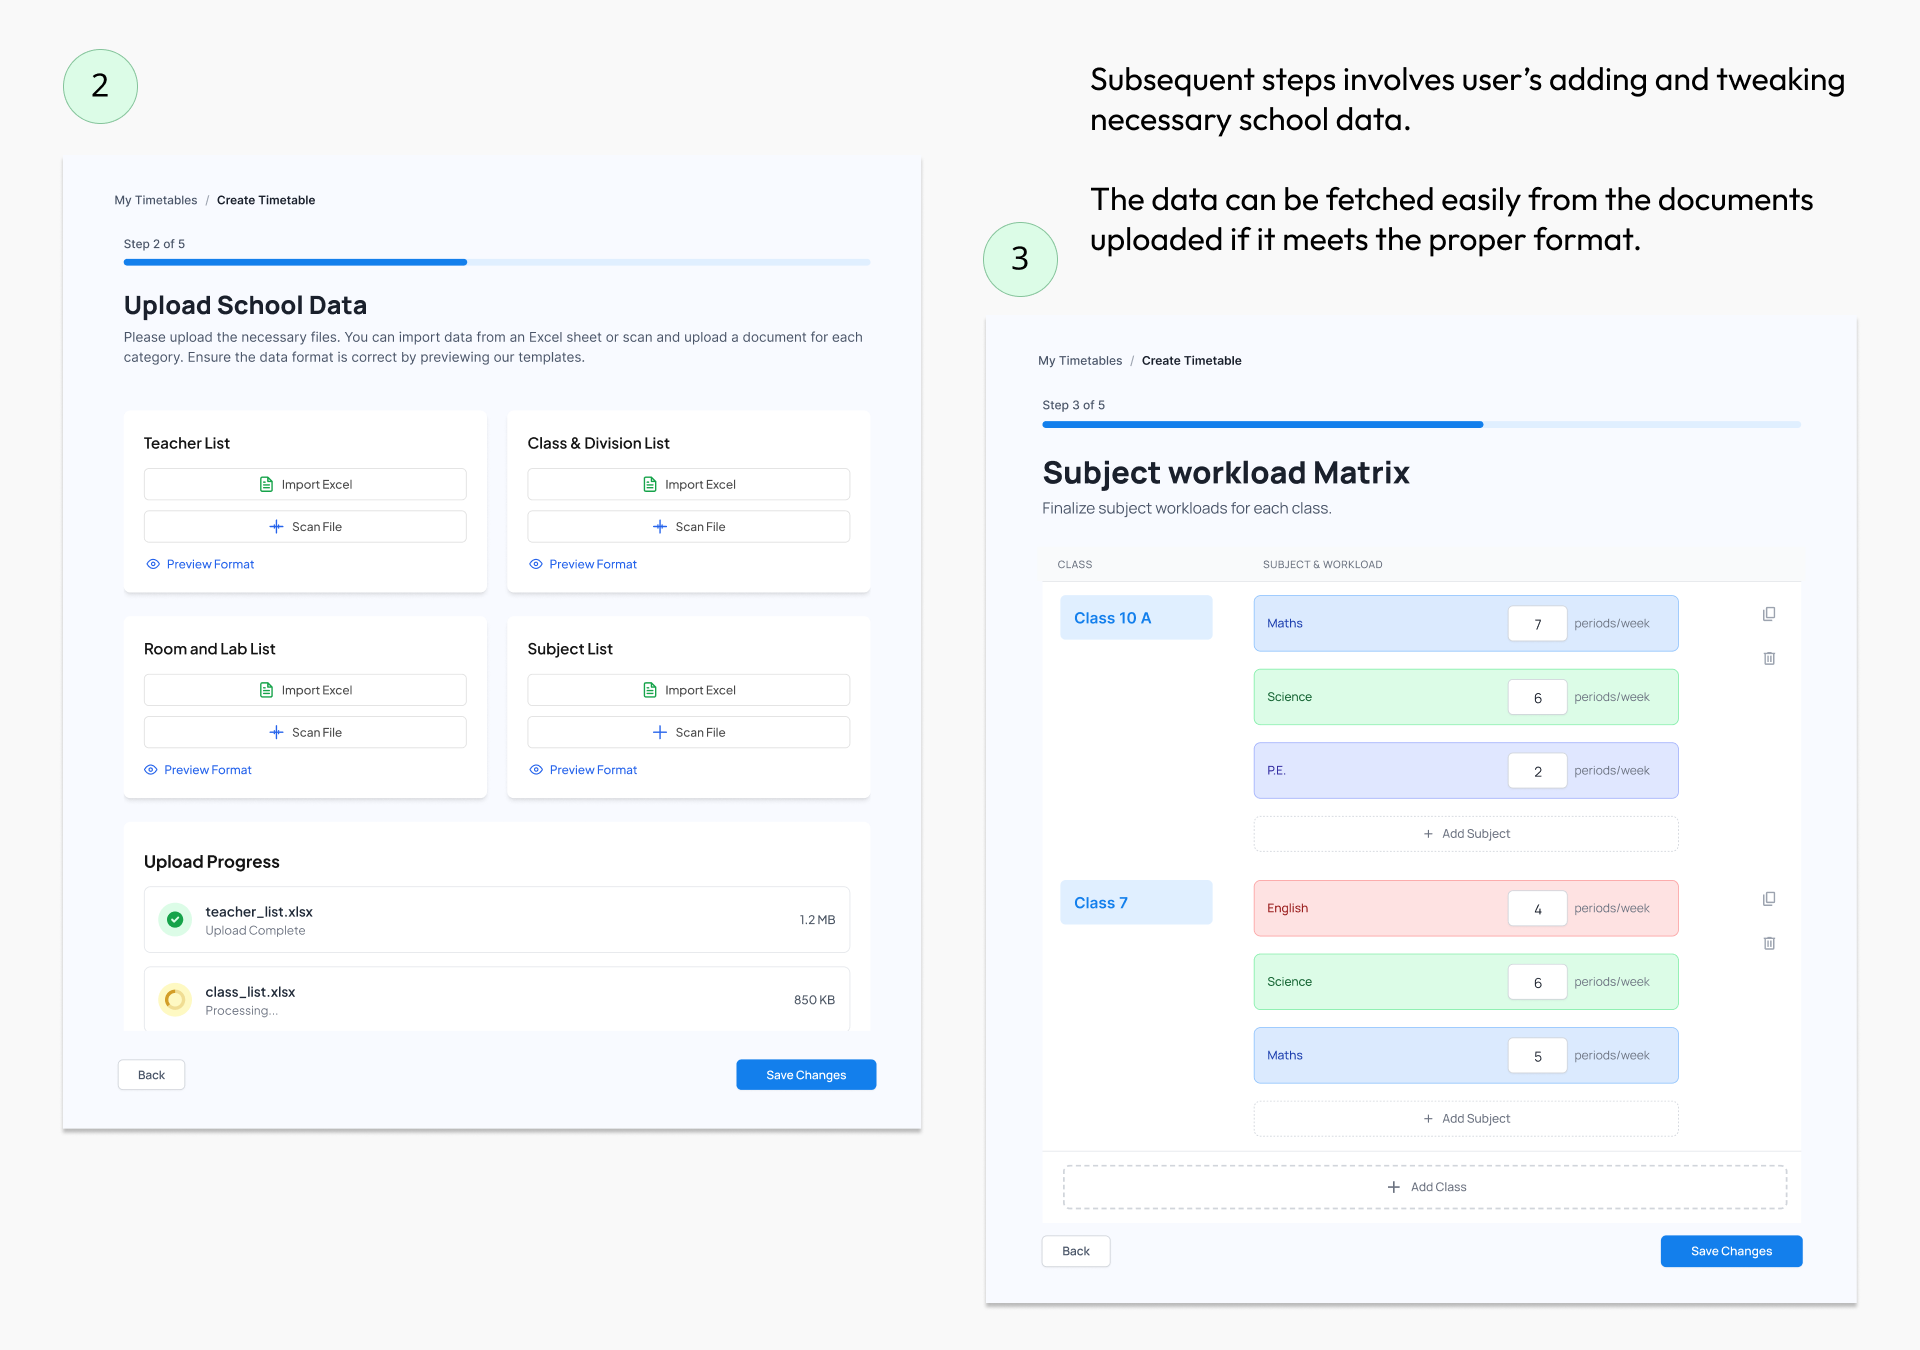This screenshot has width=1920, height=1350.
Task: Edit Maths periods field for Class 7
Action: pyautogui.click(x=1537, y=1056)
